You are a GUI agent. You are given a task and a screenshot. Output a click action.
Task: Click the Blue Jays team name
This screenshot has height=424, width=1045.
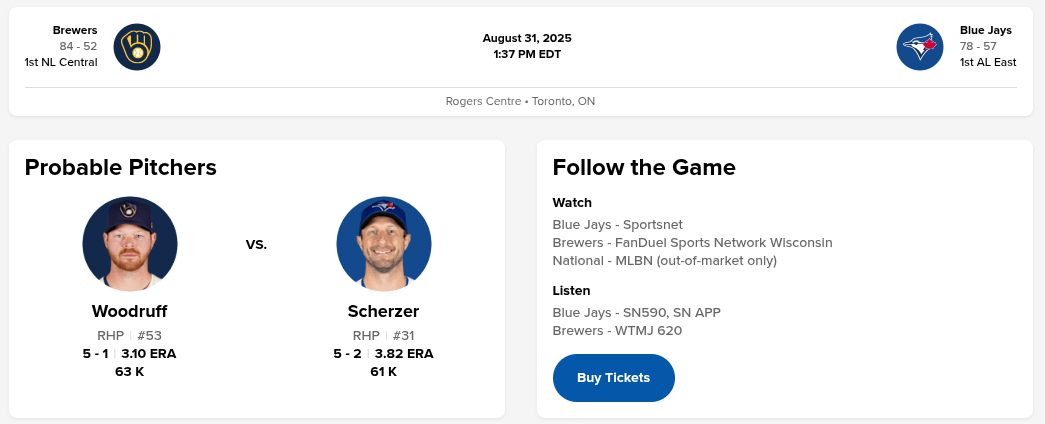[x=985, y=30]
